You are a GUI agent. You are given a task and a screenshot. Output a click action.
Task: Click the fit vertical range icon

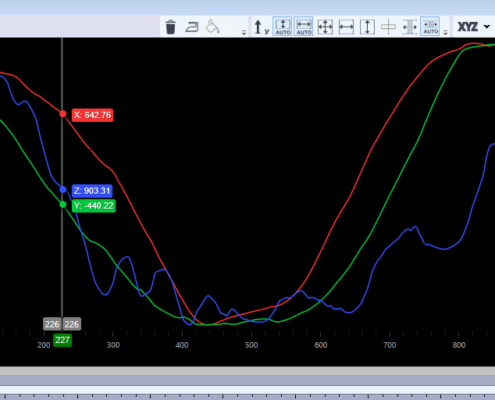point(367,27)
